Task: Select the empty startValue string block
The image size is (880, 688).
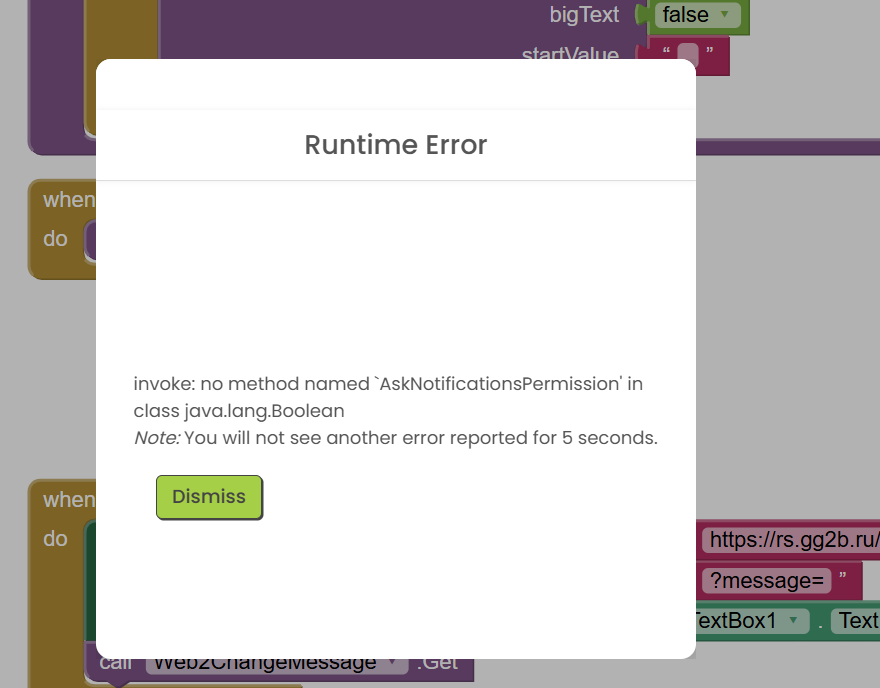Action: click(x=688, y=55)
